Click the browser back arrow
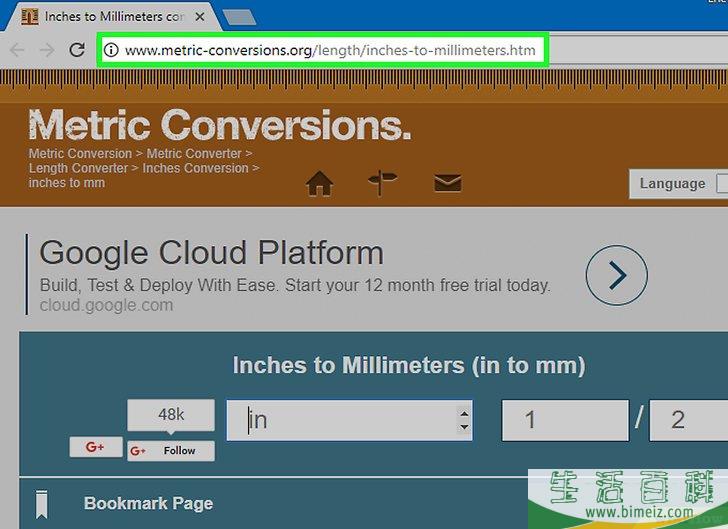 click(x=17, y=50)
